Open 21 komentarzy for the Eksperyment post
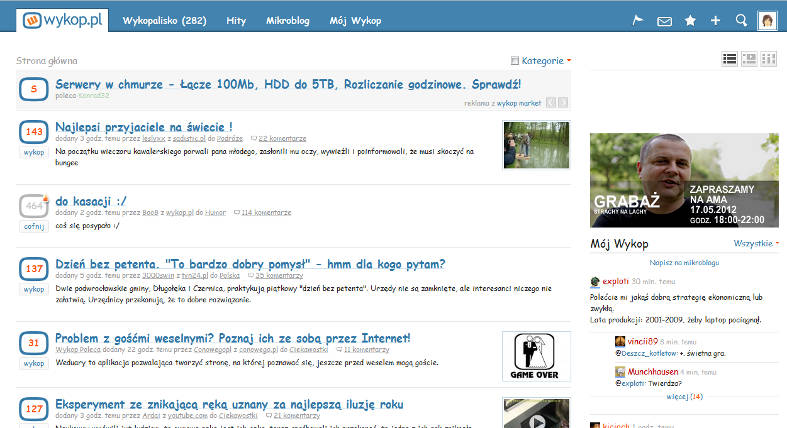The width and height of the screenshot is (787, 428). (296, 416)
